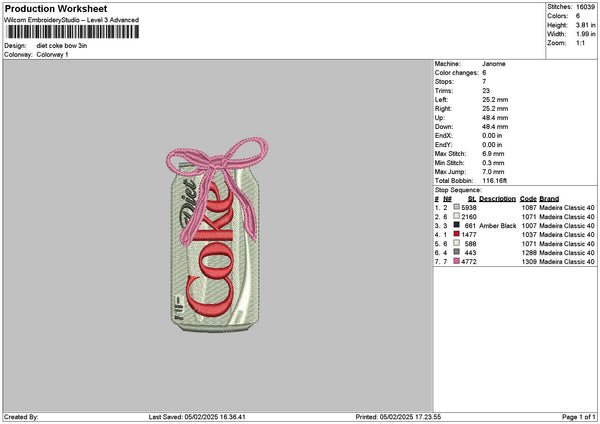
Task: Click the Max Jump value '7.0 mm'
Action: pyautogui.click(x=493, y=172)
